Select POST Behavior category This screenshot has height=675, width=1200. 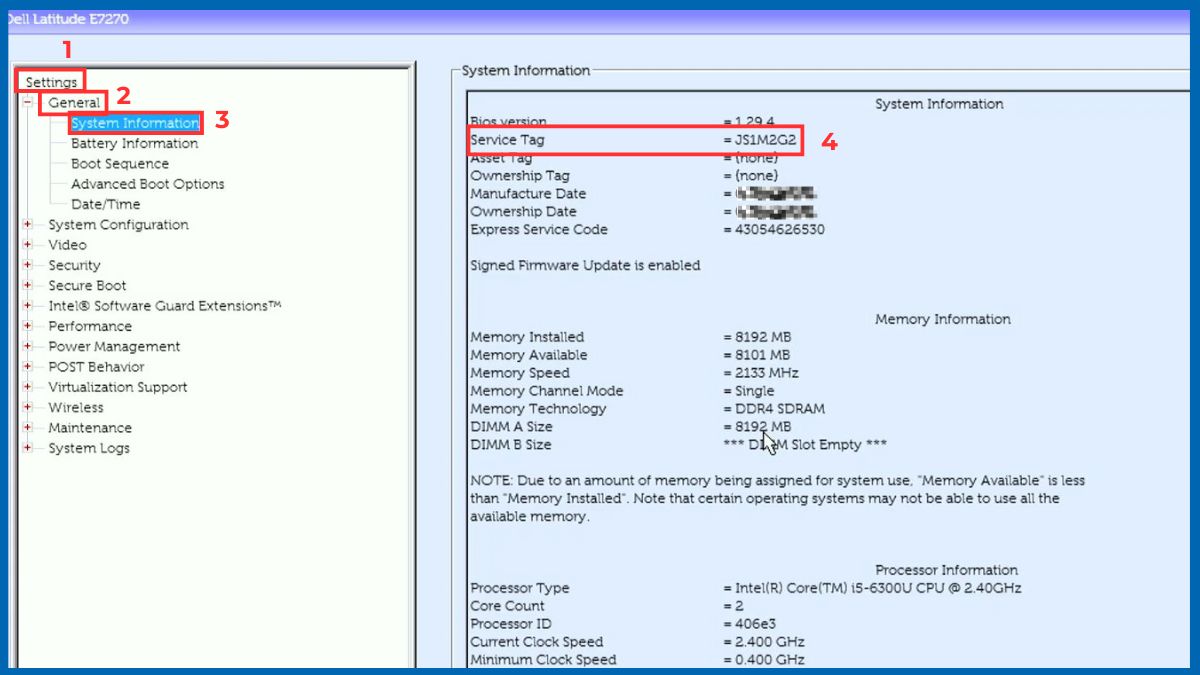[x=96, y=367]
